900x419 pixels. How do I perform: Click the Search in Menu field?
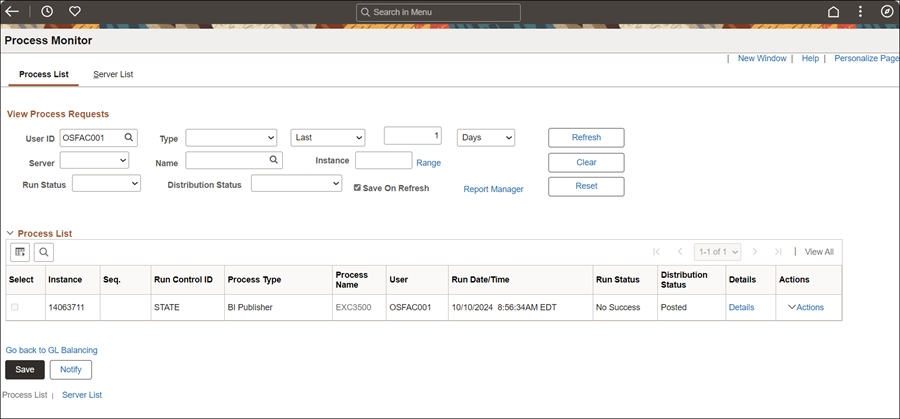pyautogui.click(x=439, y=12)
